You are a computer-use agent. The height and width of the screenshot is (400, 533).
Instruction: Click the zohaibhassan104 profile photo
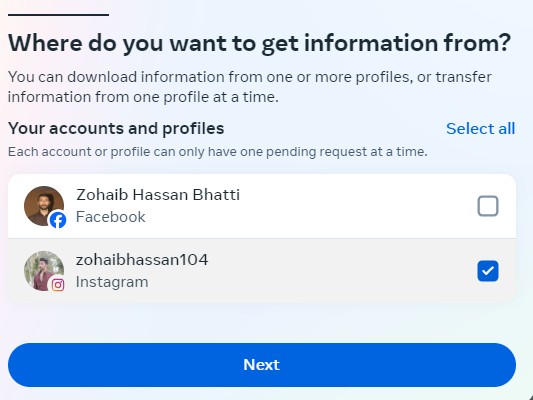pos(44,271)
